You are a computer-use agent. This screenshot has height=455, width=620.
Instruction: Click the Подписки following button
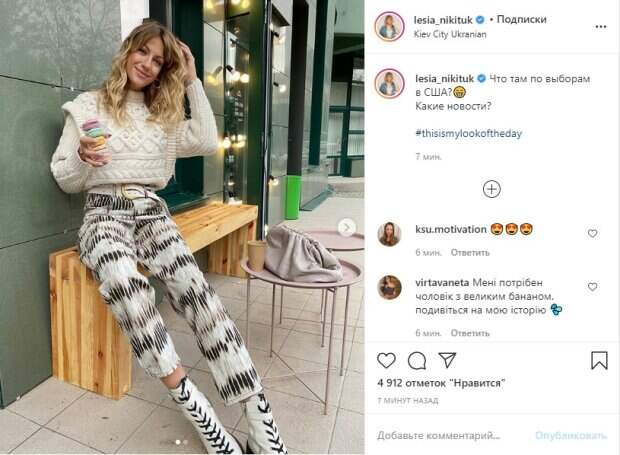[522, 19]
